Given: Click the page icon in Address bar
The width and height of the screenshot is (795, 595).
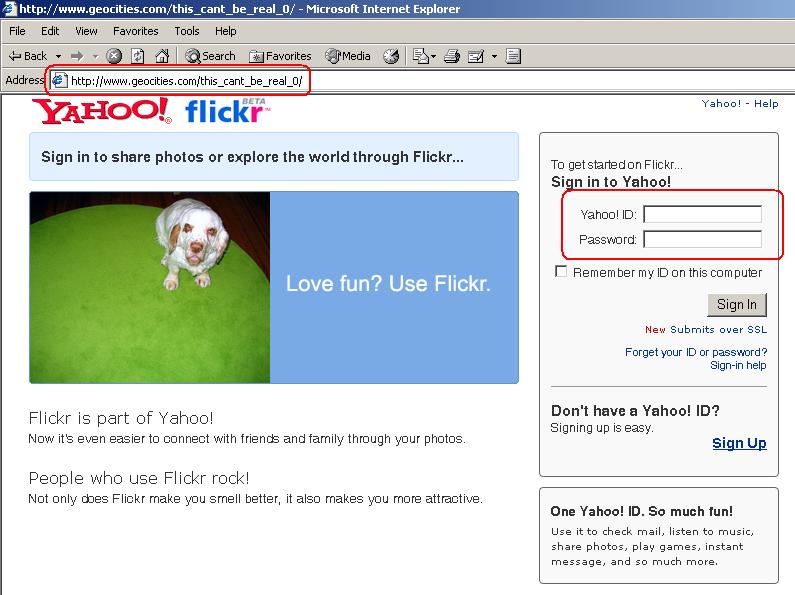Looking at the screenshot, I should click(60, 81).
